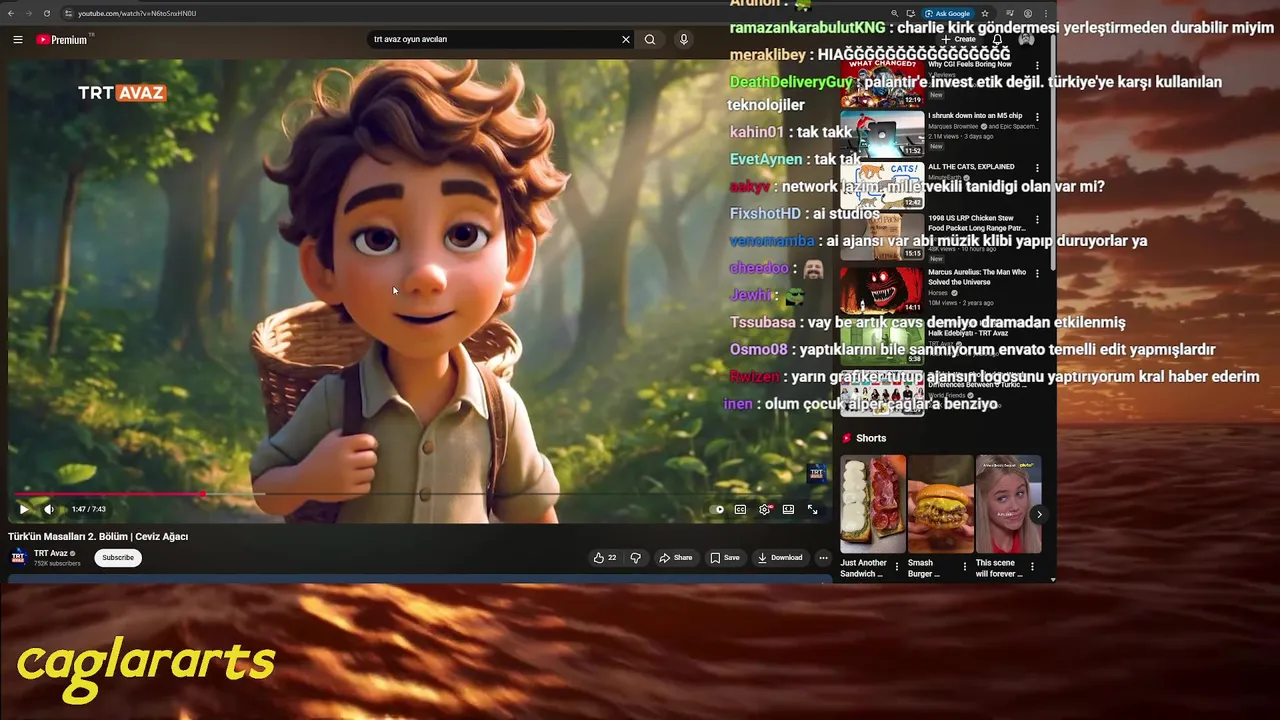The image size is (1280, 720).
Task: Save the video to a playlist
Action: point(725,558)
